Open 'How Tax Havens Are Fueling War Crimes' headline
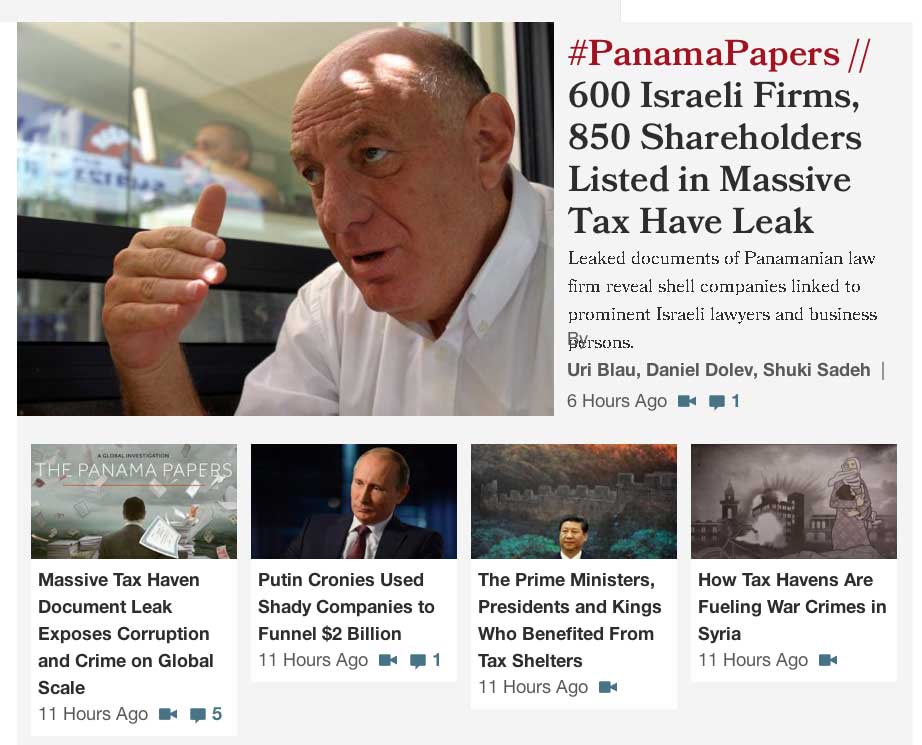 click(792, 607)
